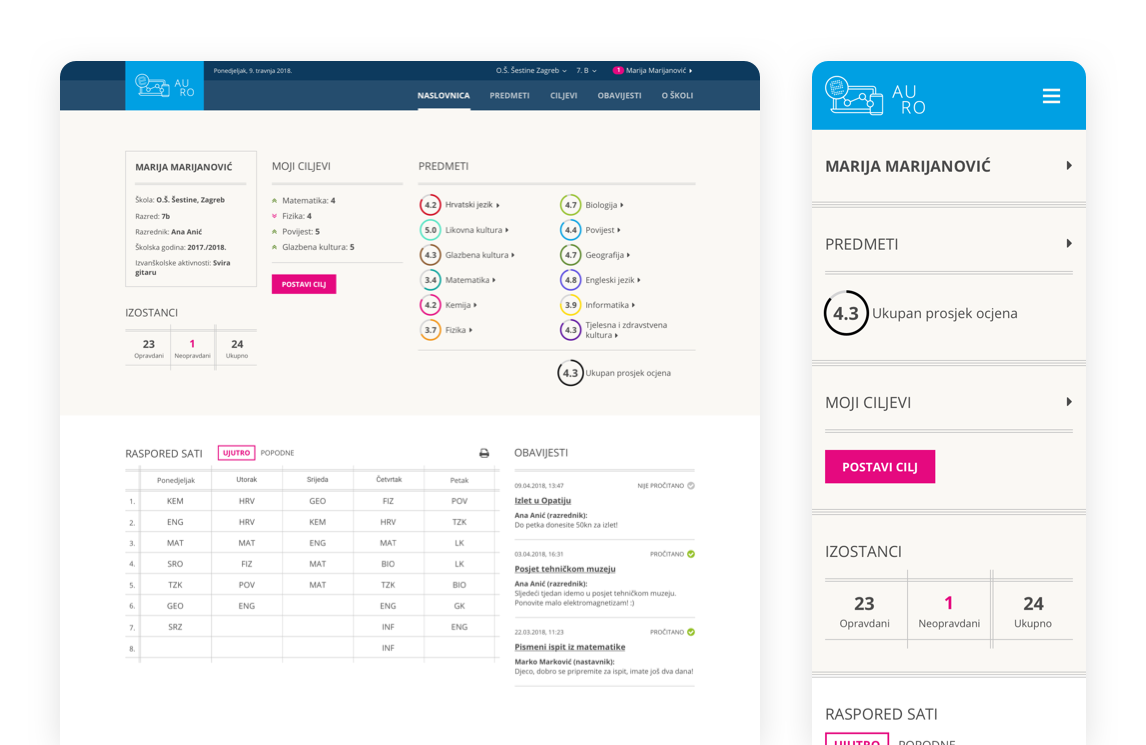Screen dimensions: 1146x745
Task: Click the 5.0 grade circle for Likovna kultura
Action: click(x=430, y=230)
